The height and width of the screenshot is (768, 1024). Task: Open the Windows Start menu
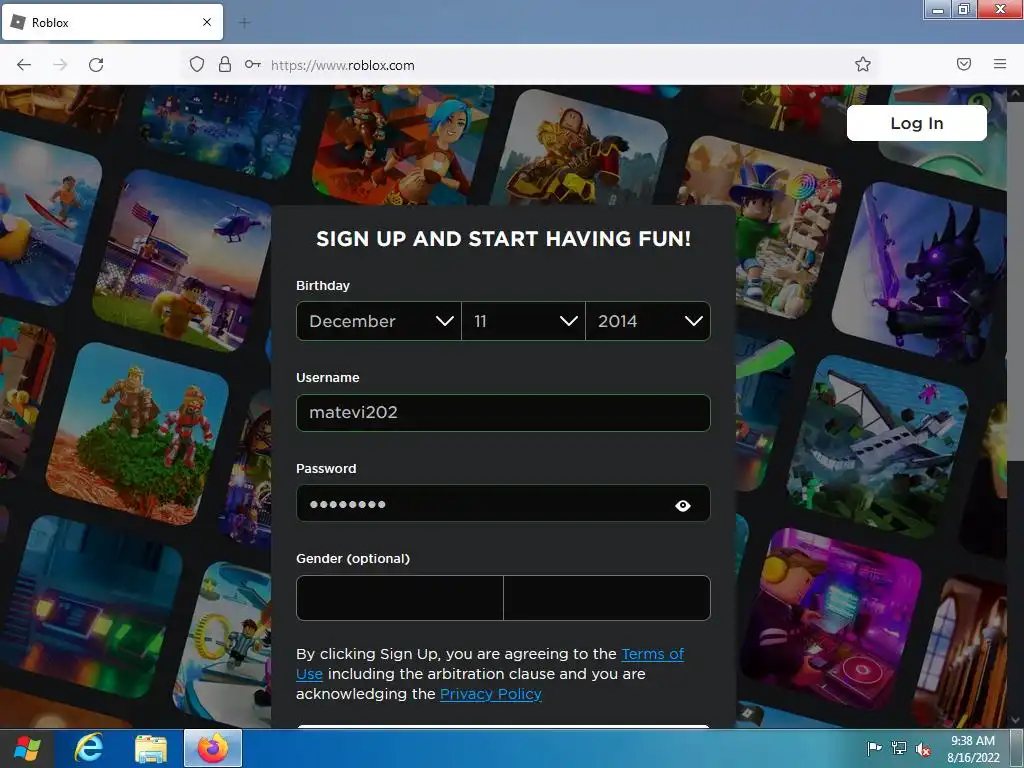tap(27, 748)
